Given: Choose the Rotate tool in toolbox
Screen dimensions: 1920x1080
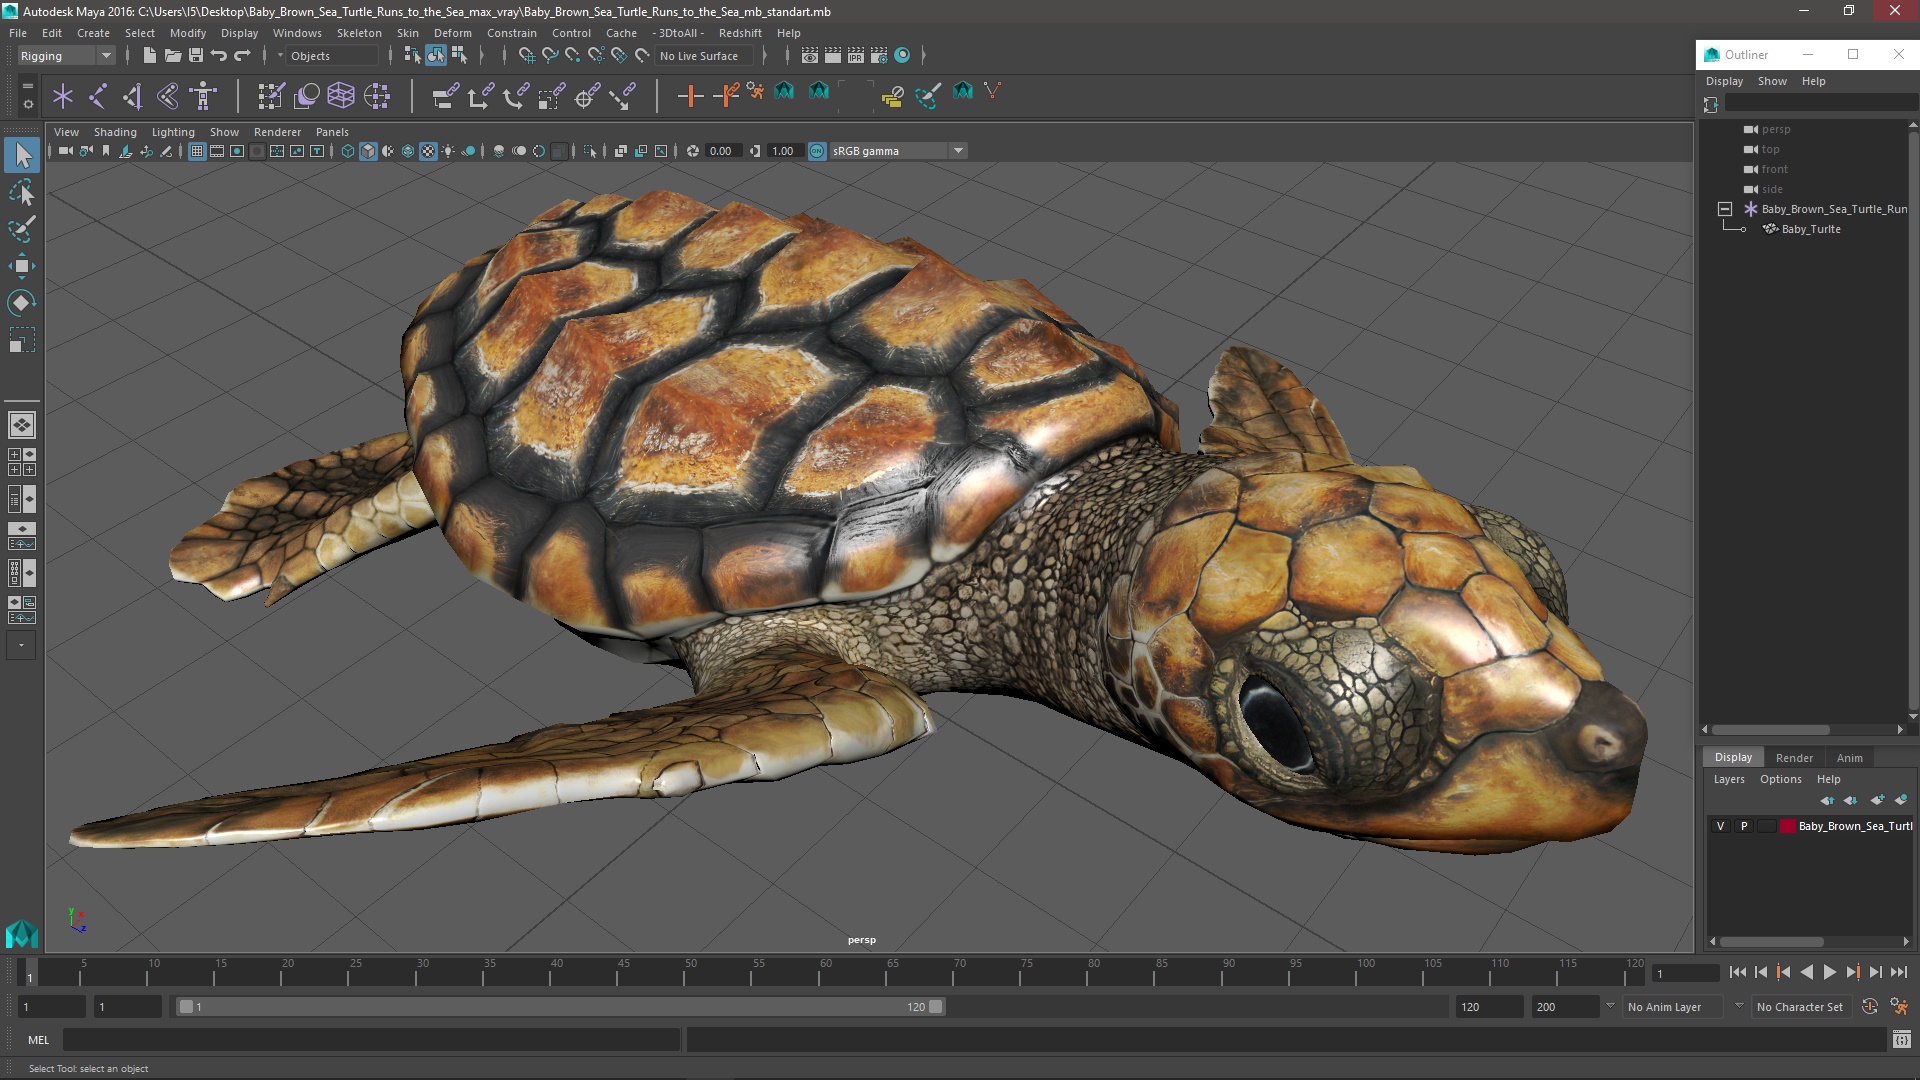Looking at the screenshot, I should click(22, 303).
